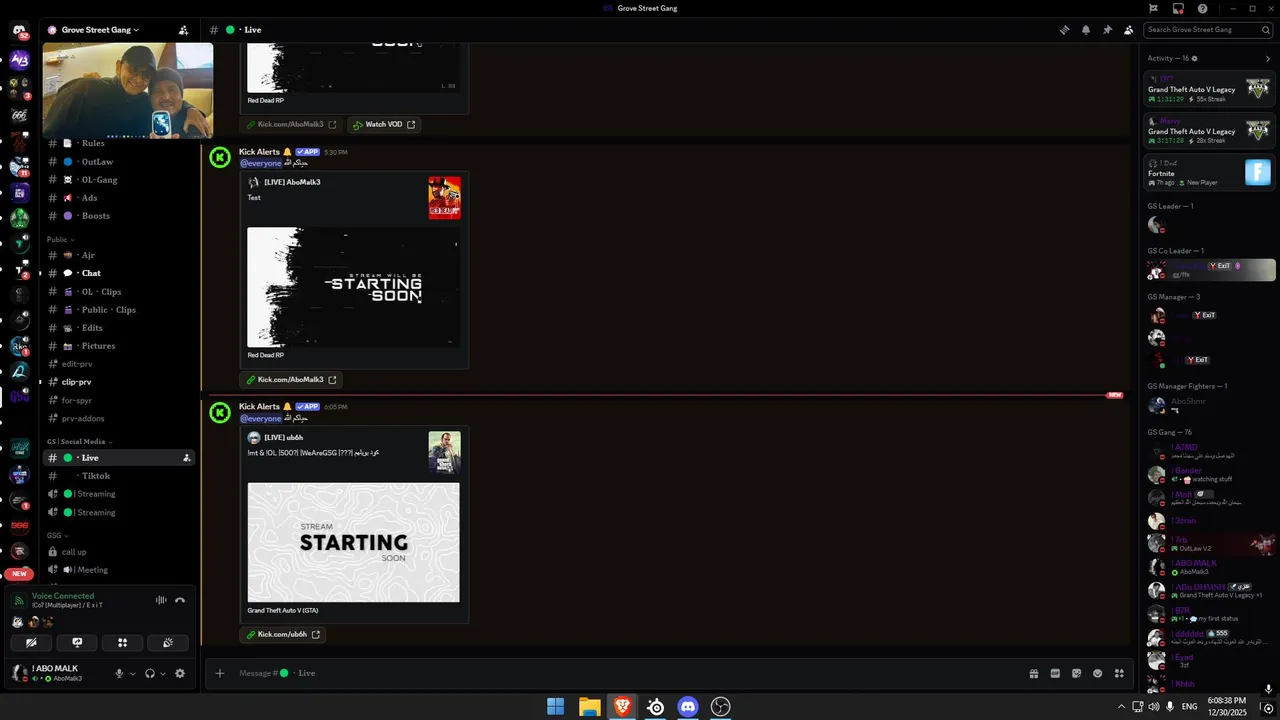Open the GIF picker

tap(1055, 673)
